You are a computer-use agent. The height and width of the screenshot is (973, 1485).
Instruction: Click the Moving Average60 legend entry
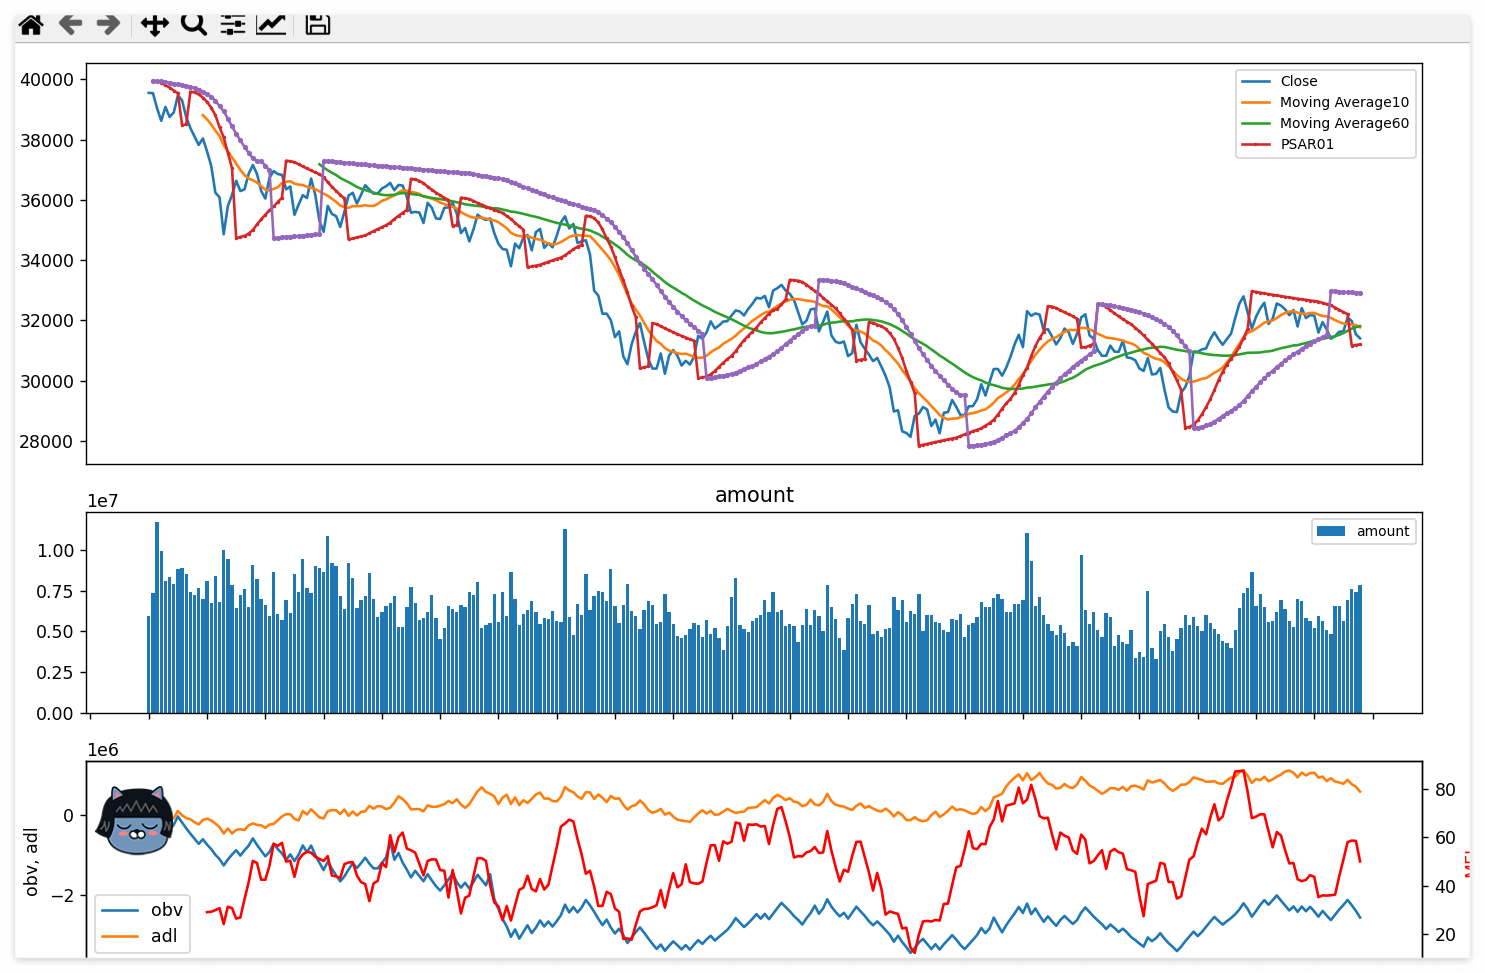point(1344,123)
